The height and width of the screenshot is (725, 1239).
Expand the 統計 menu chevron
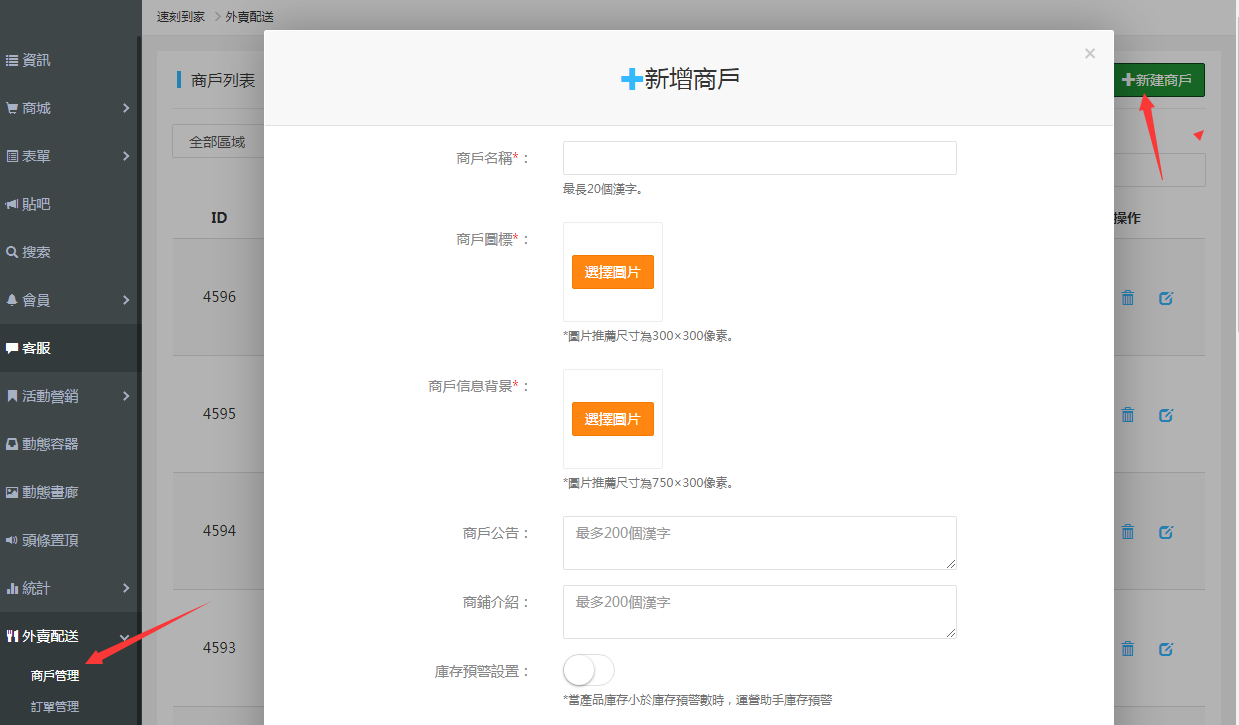(126, 588)
